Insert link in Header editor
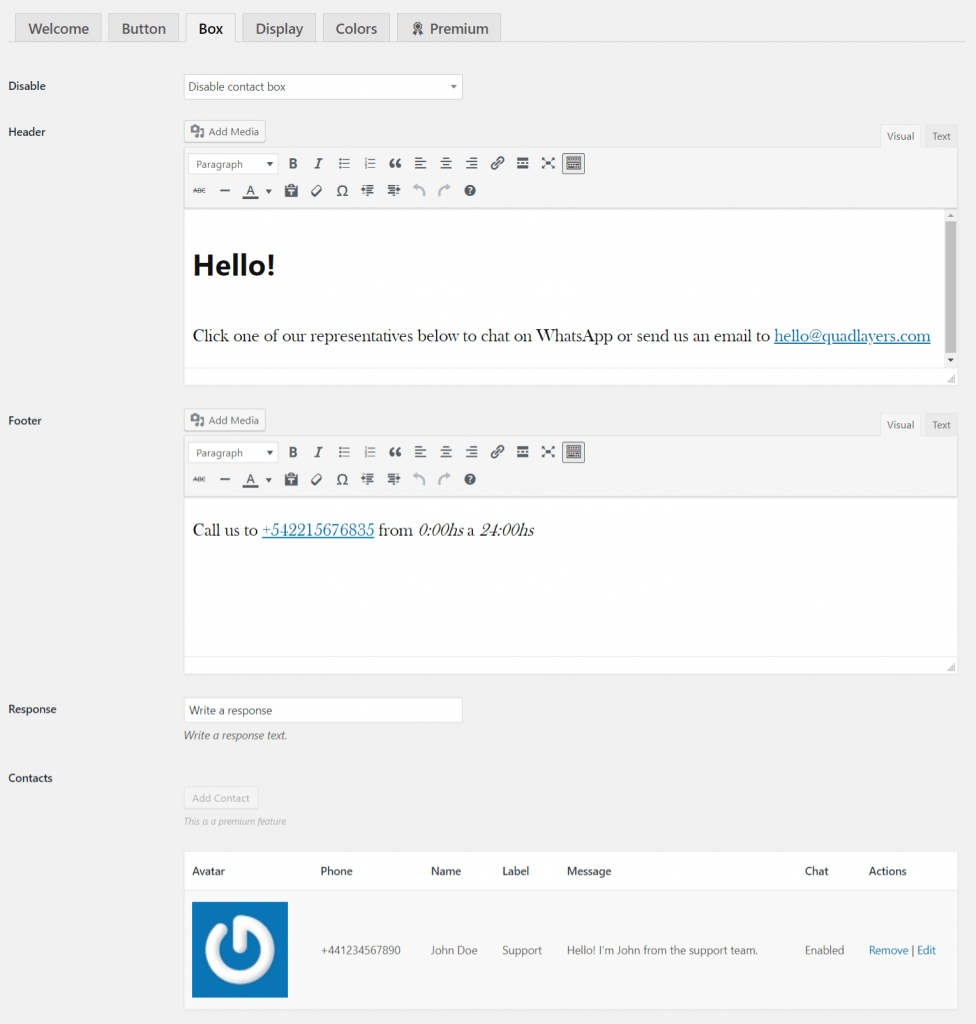Image resolution: width=976 pixels, height=1024 pixels. [497, 163]
